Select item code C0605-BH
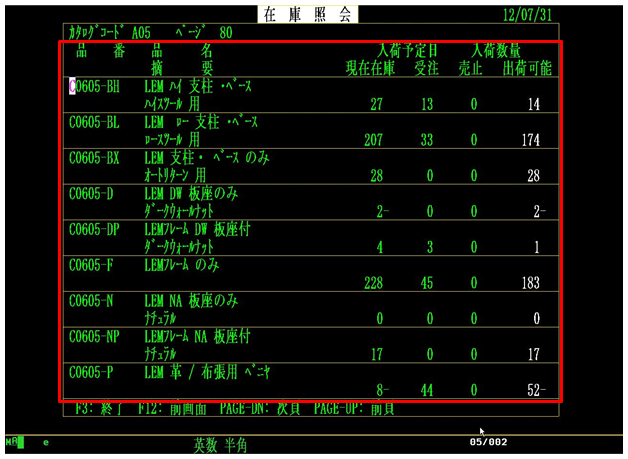The image size is (628, 459). pyautogui.click(x=94, y=87)
